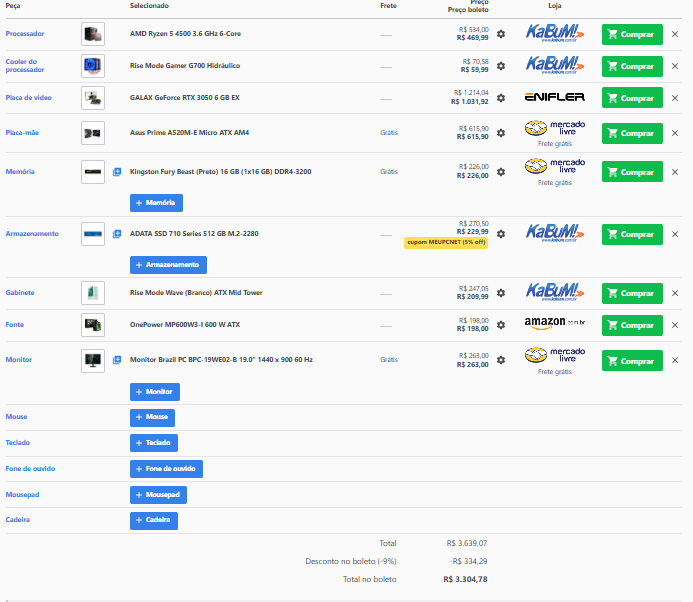This screenshot has height=602, width=693.
Task: Click coupon badge 'cupom MEUPCNET (5% off)'
Action: coord(446,243)
